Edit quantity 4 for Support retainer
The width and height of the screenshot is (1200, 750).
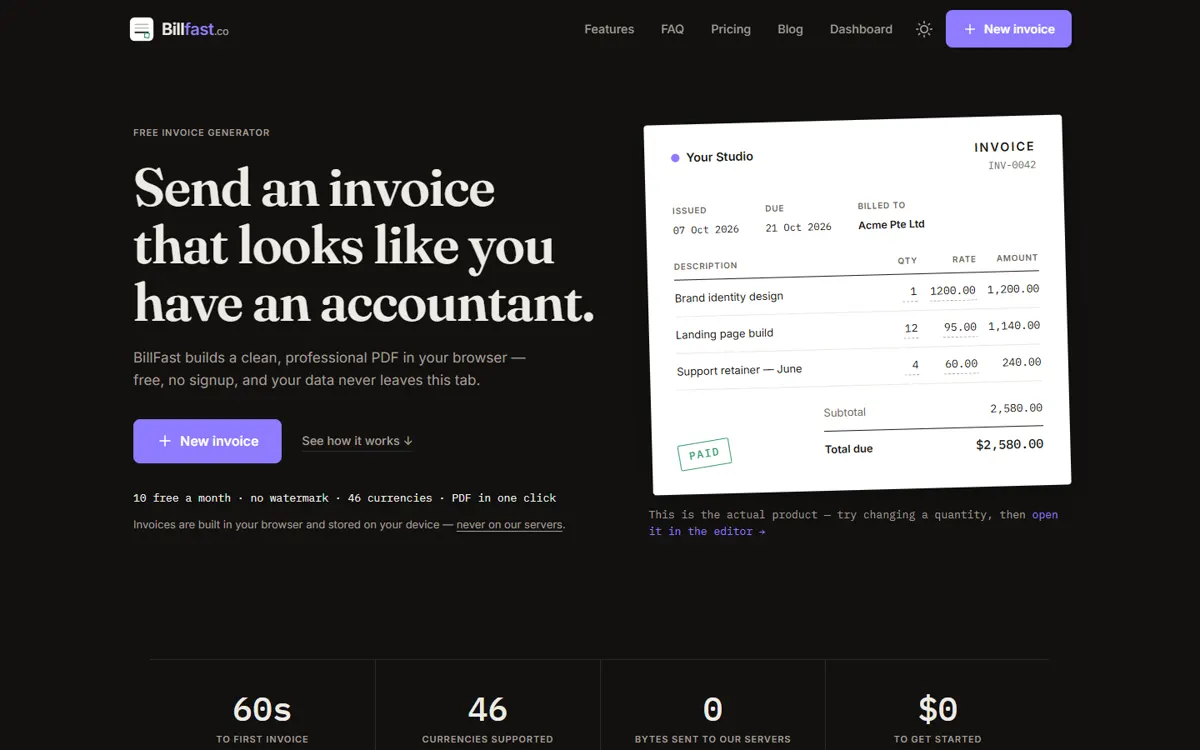coord(914,365)
